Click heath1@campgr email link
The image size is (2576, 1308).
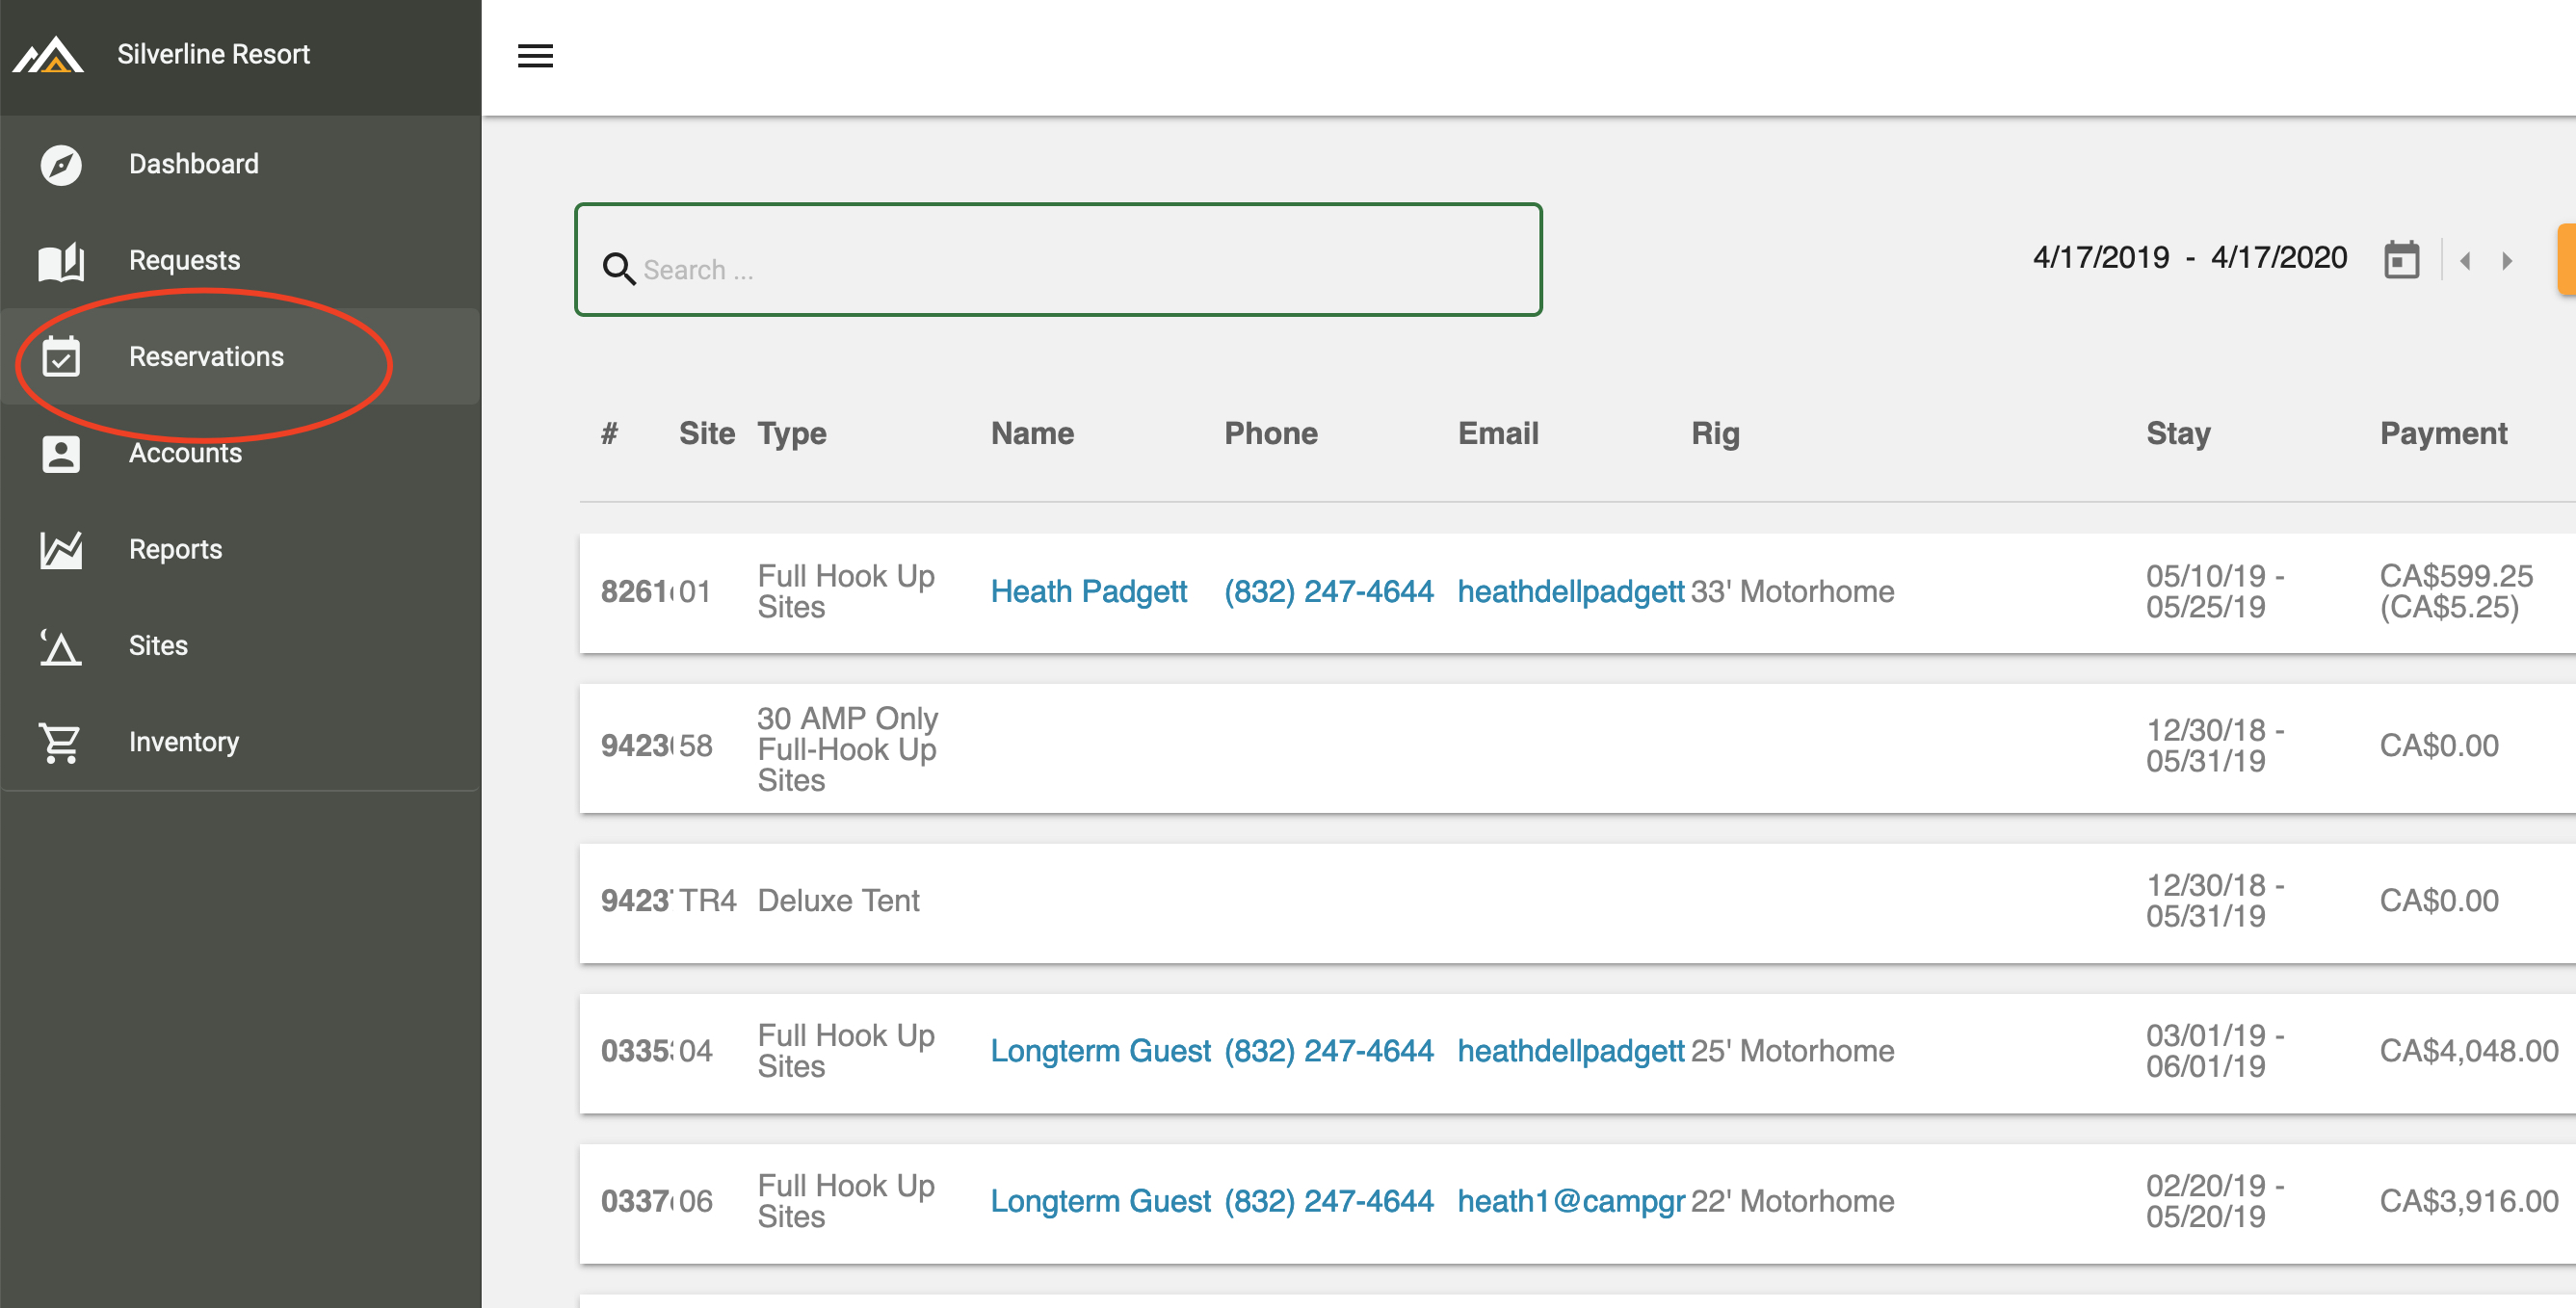click(1570, 1201)
